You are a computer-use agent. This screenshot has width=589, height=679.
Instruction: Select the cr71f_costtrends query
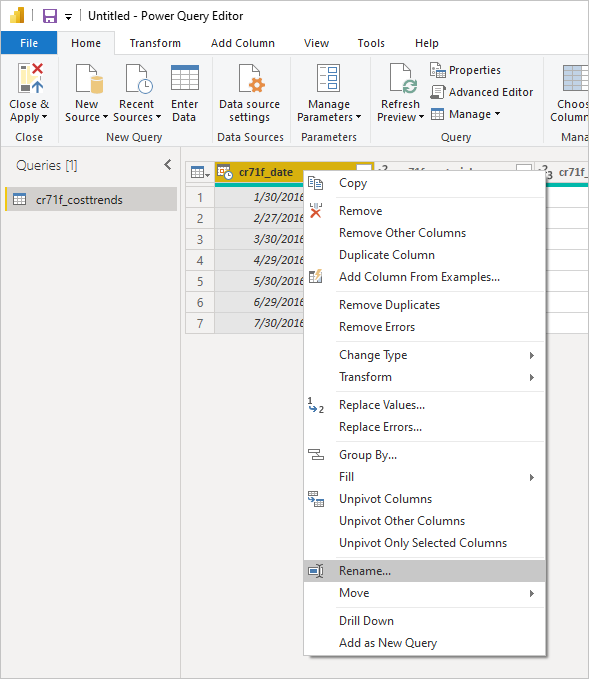[x=91, y=199]
